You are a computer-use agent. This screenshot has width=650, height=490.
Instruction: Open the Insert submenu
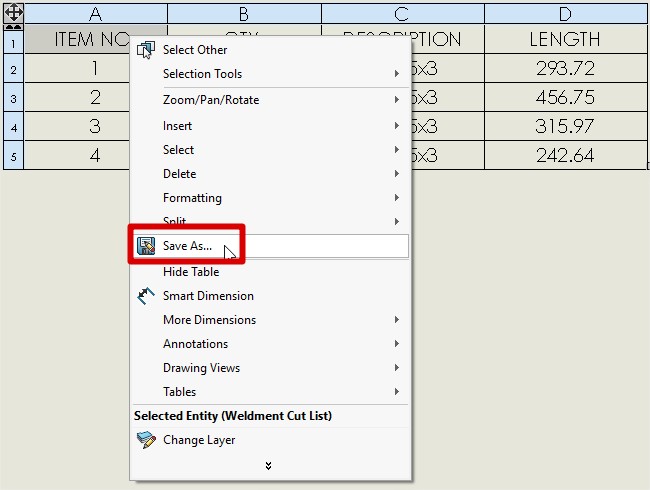(x=178, y=126)
